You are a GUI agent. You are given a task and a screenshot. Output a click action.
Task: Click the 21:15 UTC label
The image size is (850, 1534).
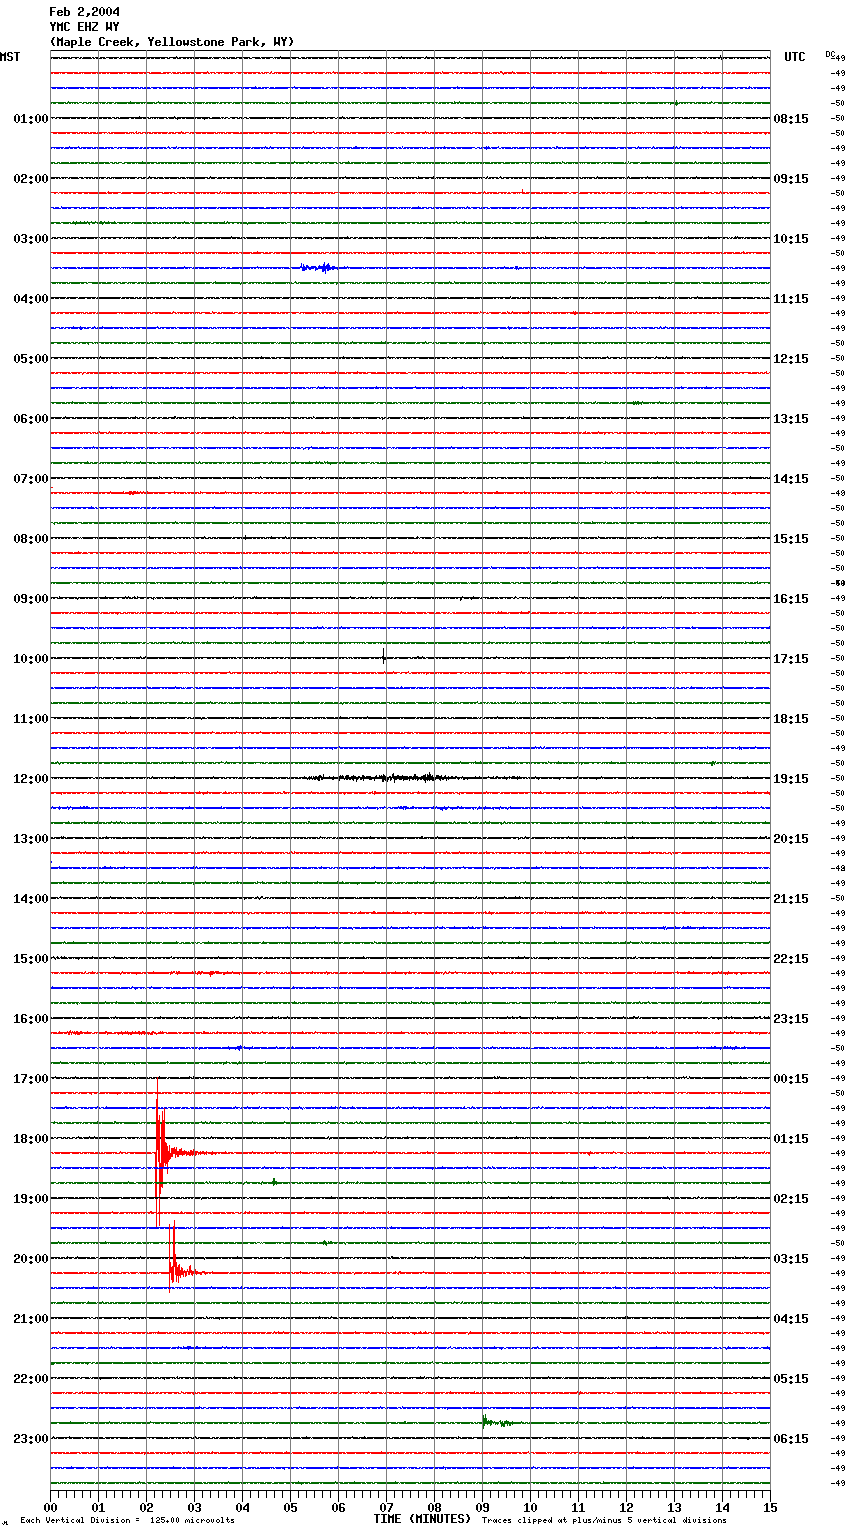click(791, 899)
